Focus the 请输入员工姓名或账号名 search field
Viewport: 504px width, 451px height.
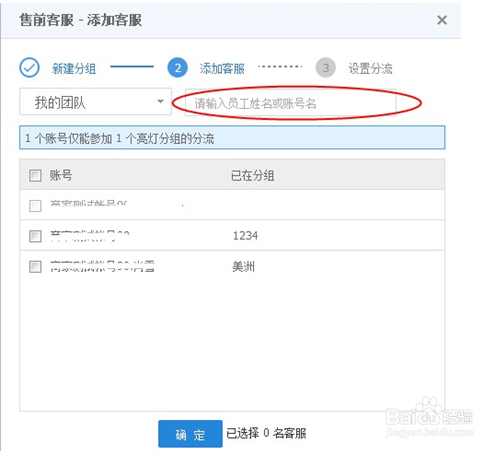coord(290,103)
